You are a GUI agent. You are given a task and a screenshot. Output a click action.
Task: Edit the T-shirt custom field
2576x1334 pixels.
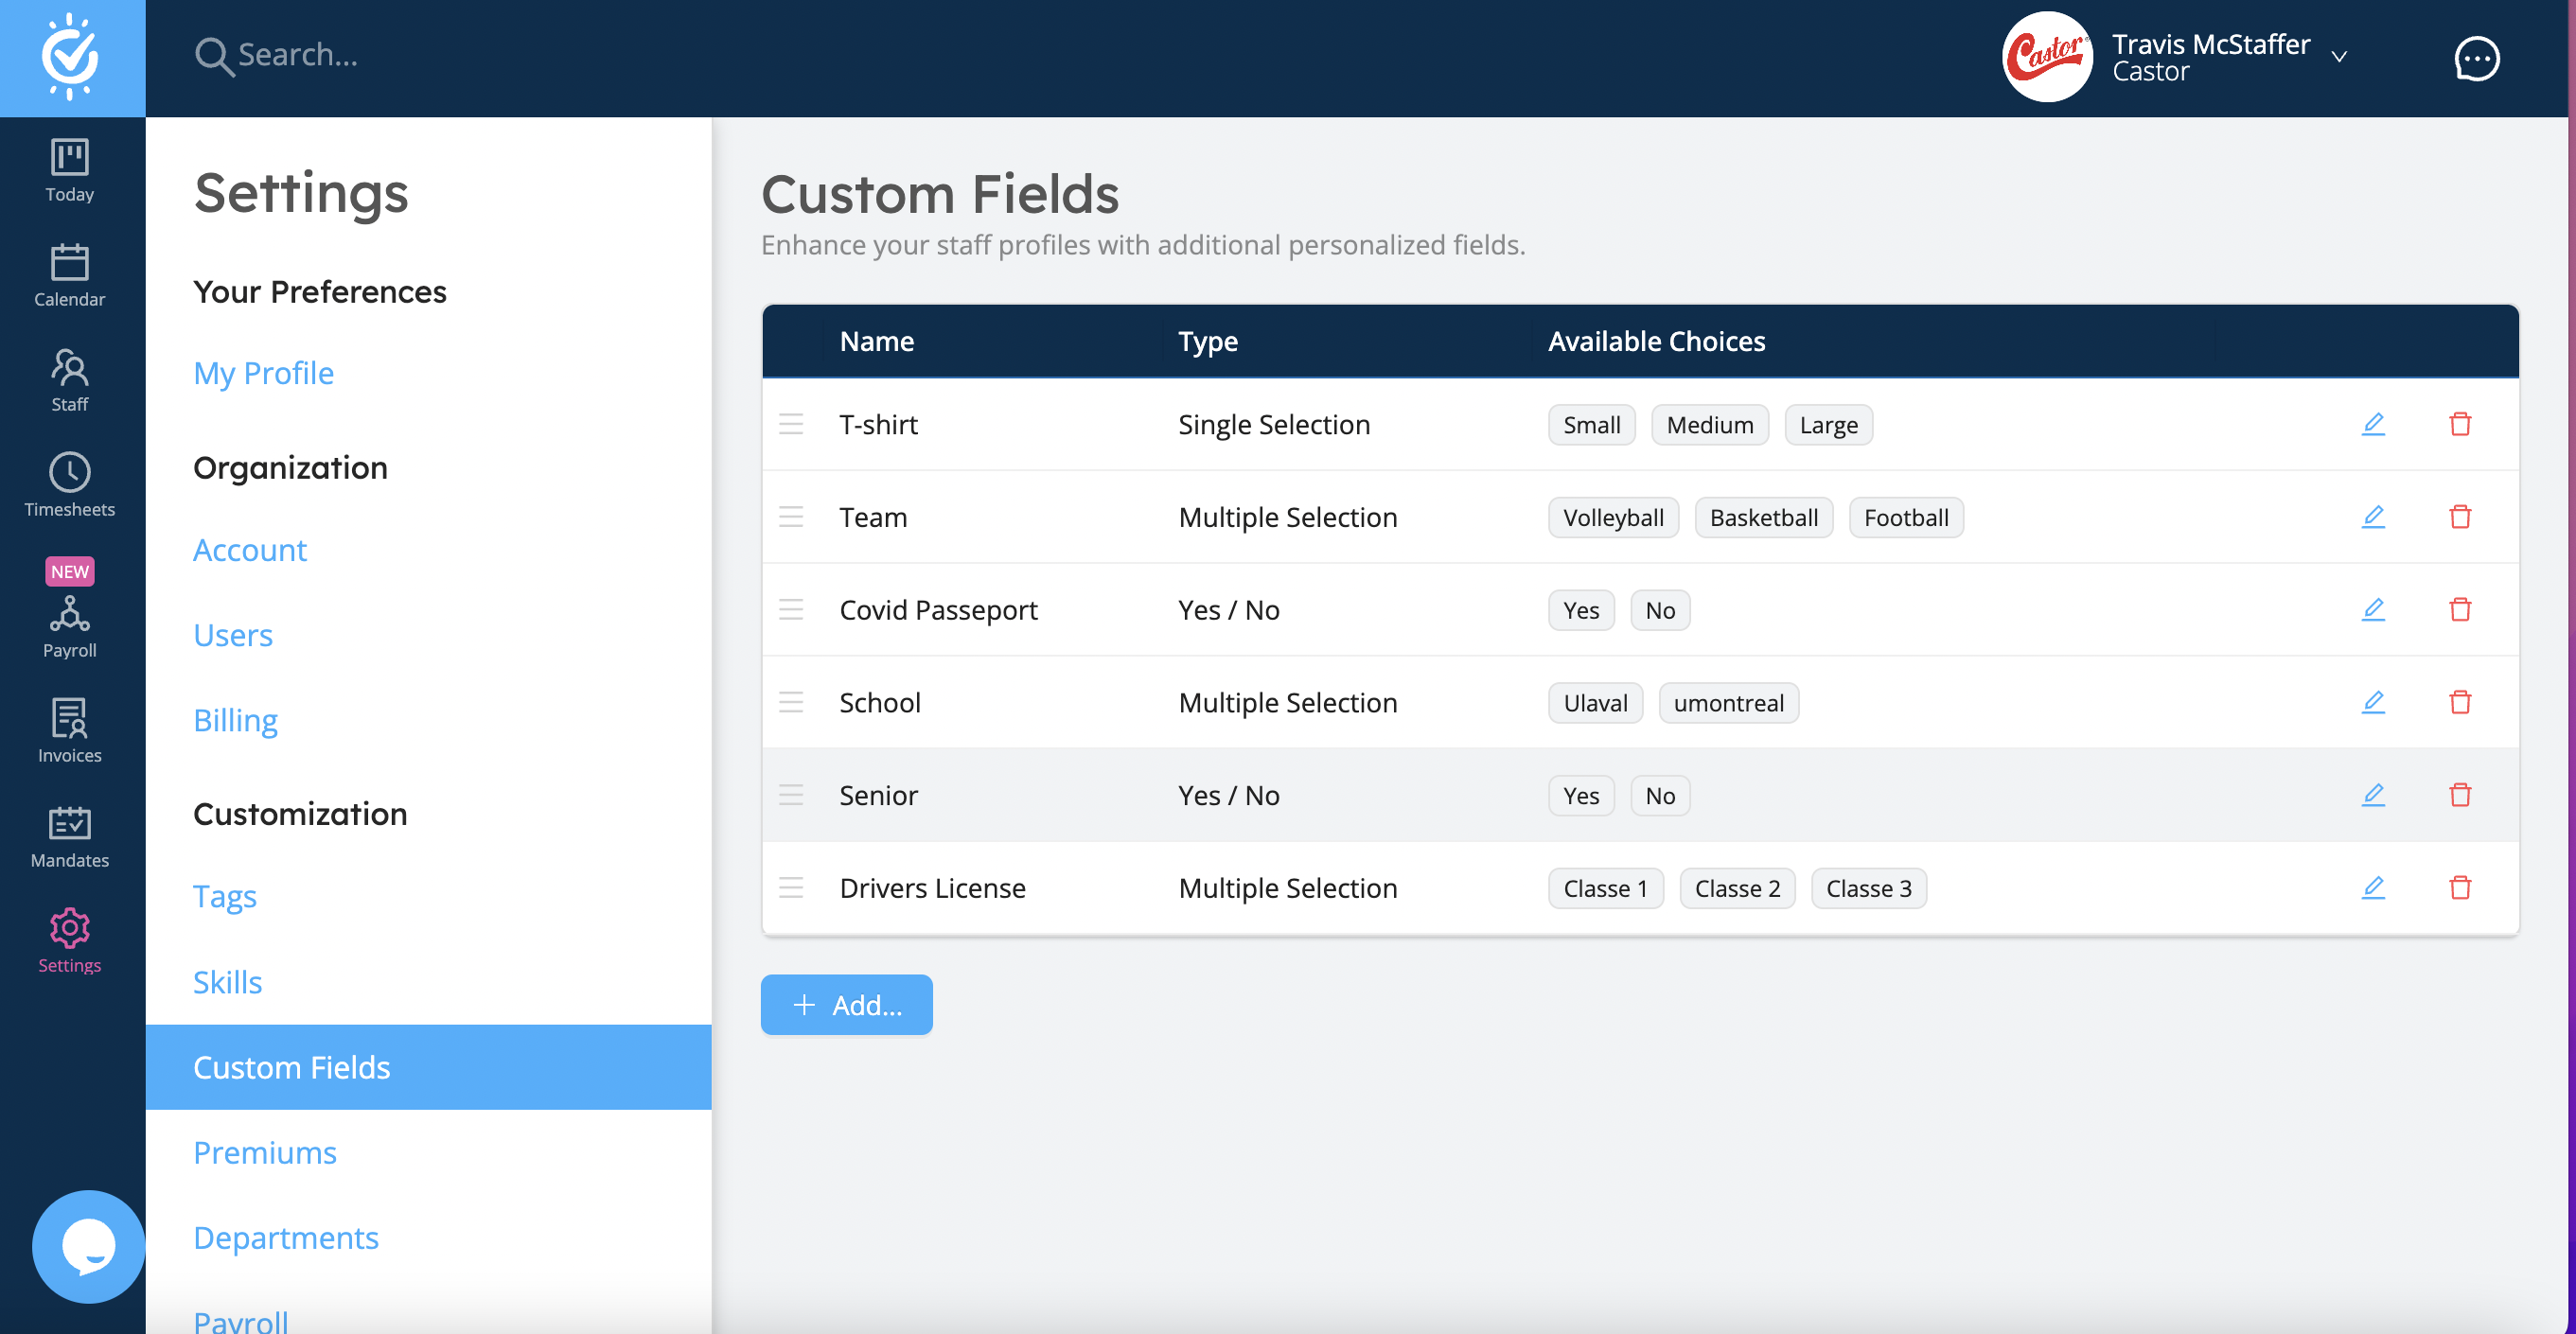coord(2375,424)
